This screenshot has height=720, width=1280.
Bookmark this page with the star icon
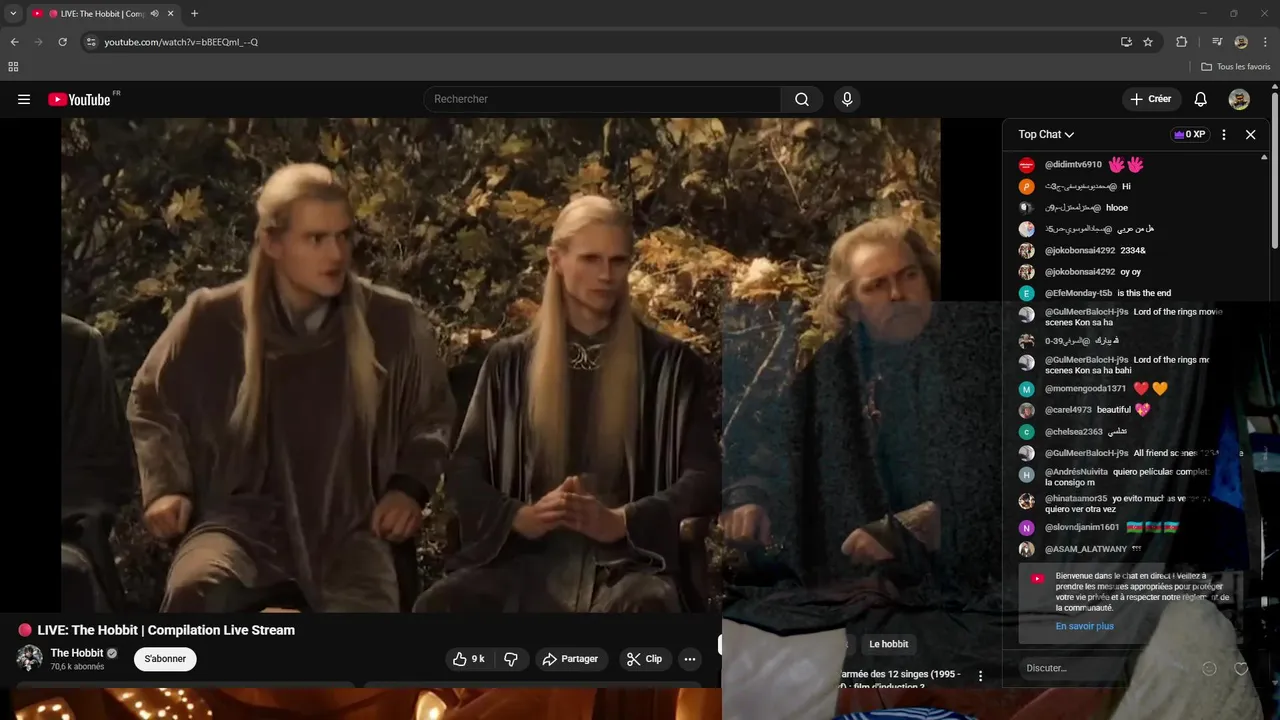(x=1148, y=42)
